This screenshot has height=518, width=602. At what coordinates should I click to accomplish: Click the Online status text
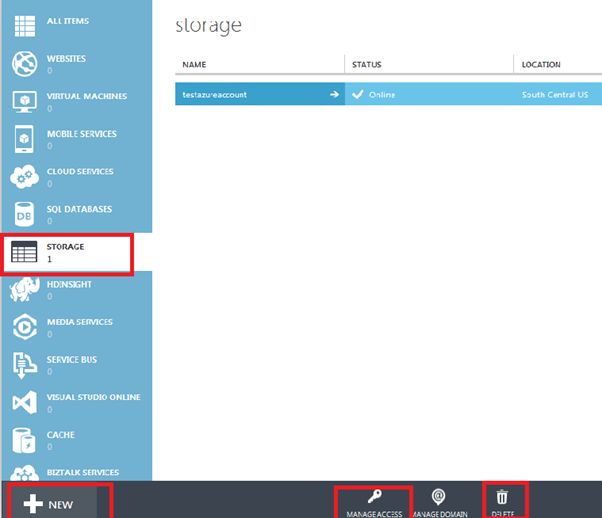(382, 95)
